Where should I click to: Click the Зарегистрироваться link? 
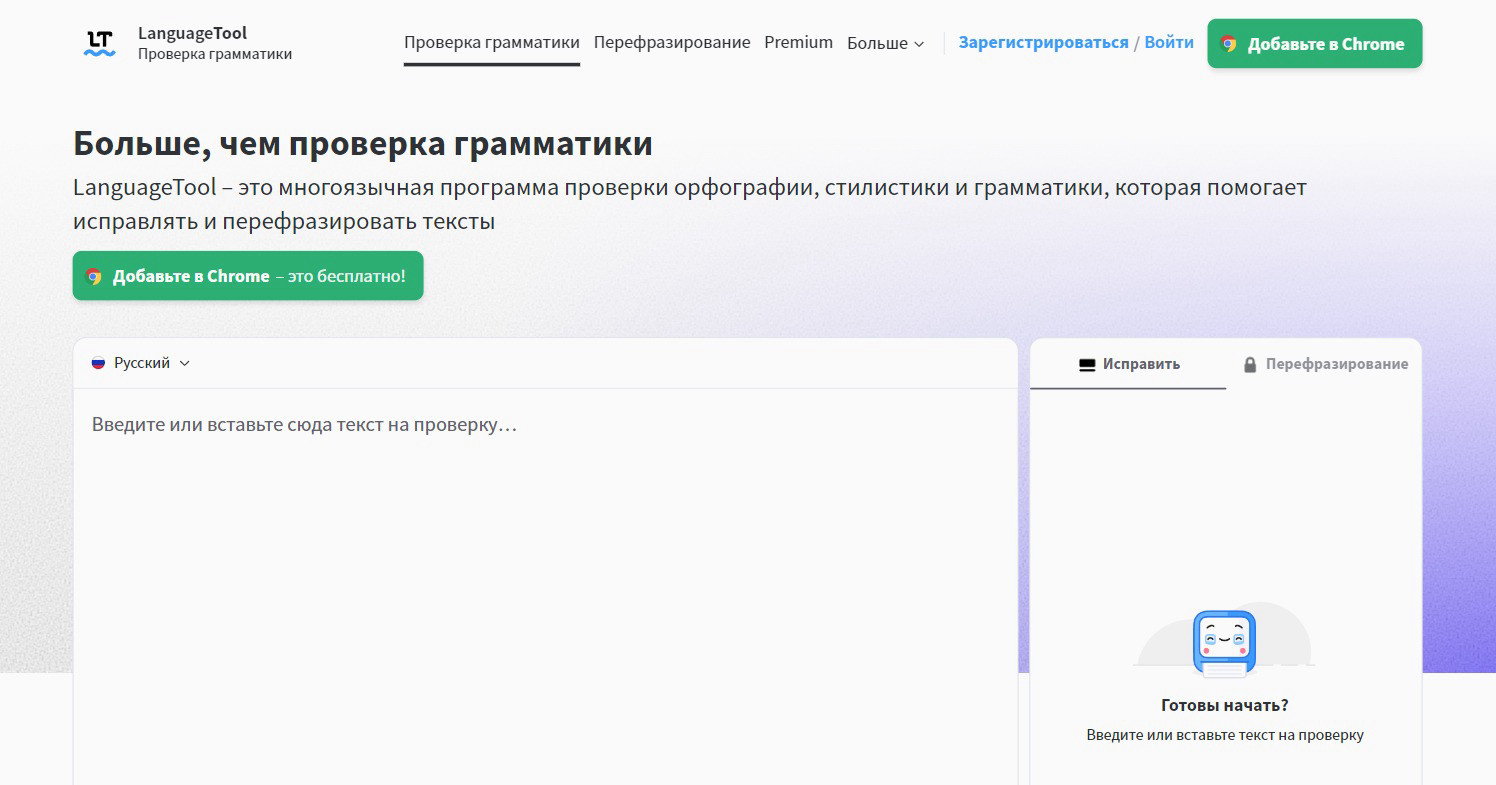[x=1043, y=42]
